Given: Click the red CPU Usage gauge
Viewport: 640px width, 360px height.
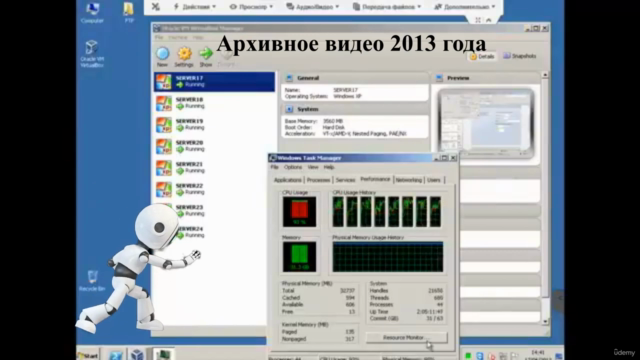Looking at the screenshot, I should click(299, 212).
